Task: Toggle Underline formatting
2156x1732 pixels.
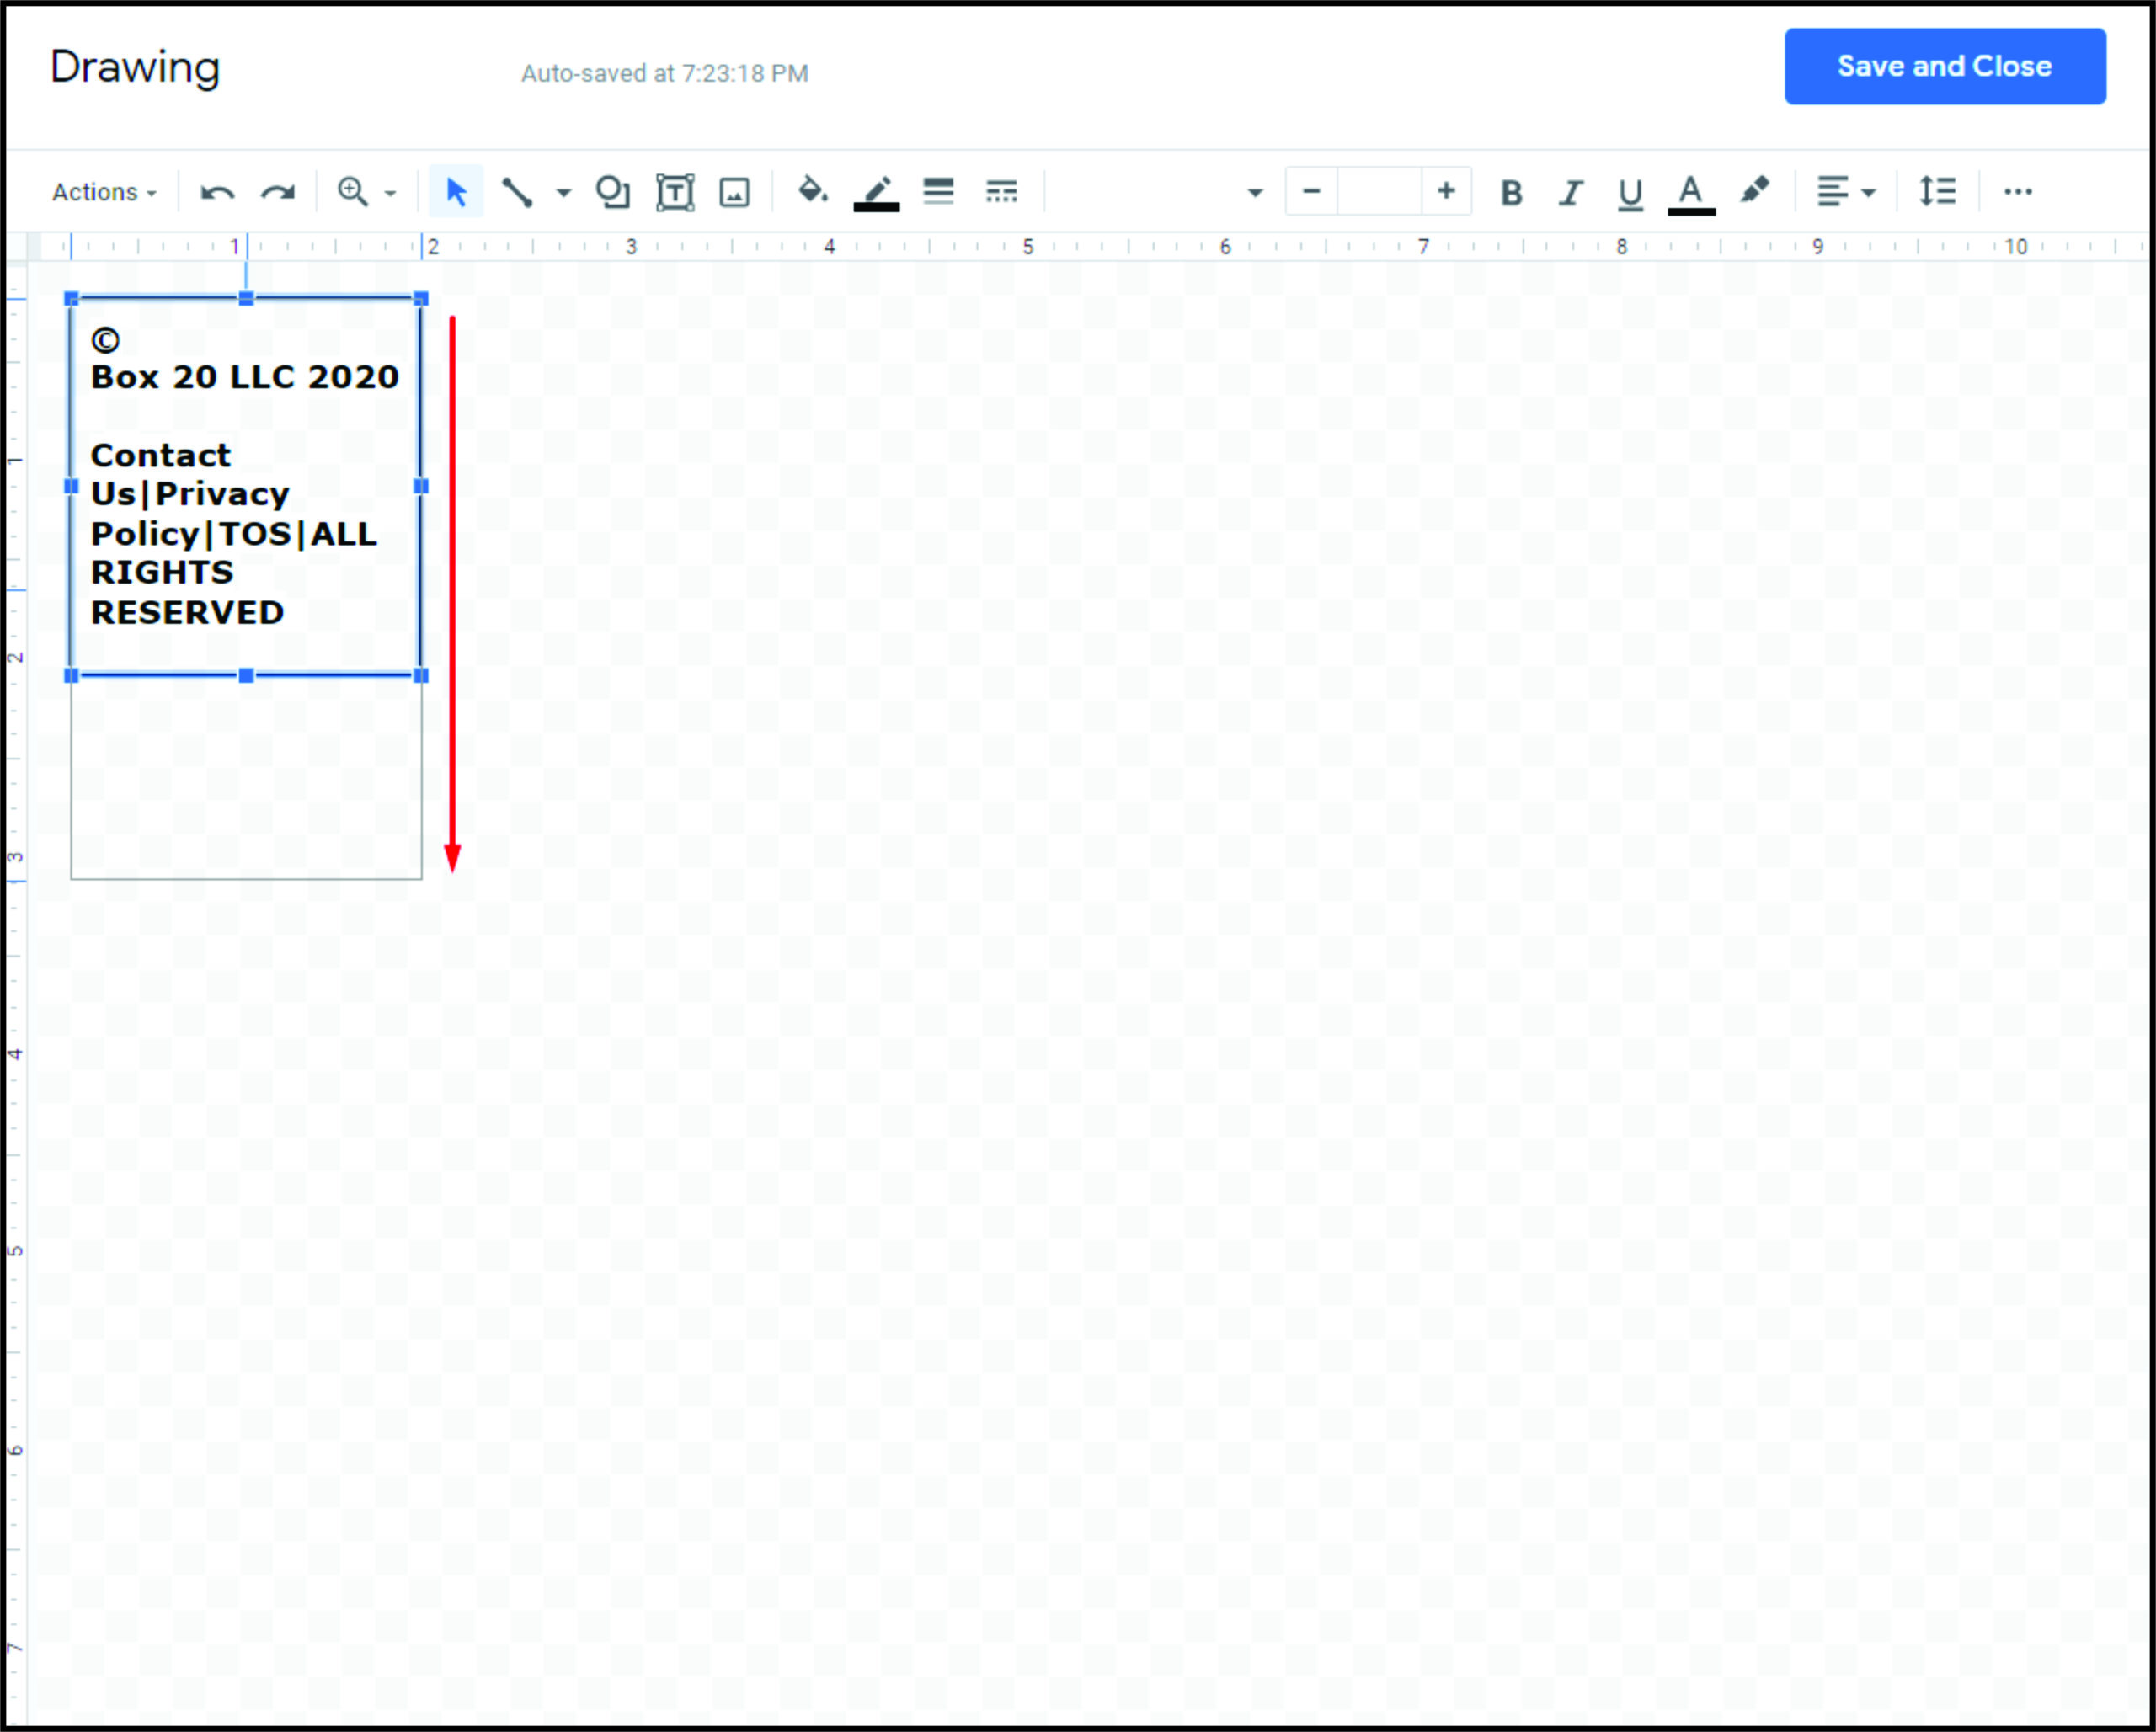Action: pos(1630,192)
